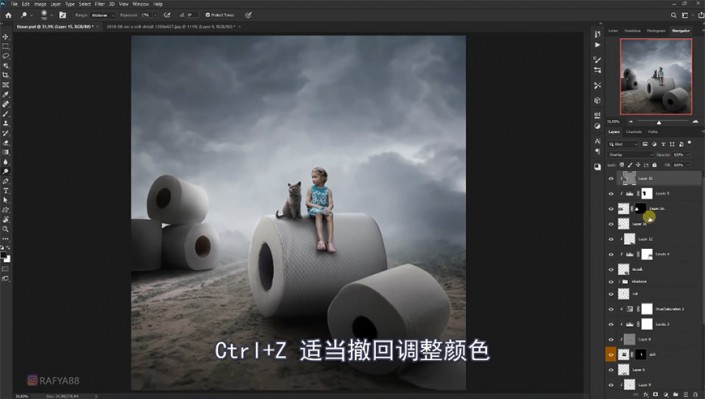705x399 pixels.
Task: Open the blend mode Overlay dropdown
Action: [x=630, y=155]
